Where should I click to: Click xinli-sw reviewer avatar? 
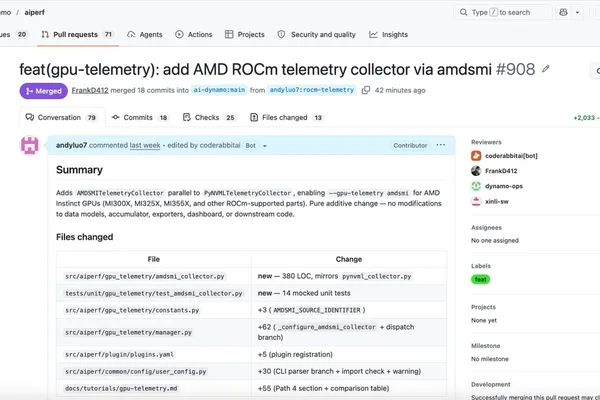476,201
